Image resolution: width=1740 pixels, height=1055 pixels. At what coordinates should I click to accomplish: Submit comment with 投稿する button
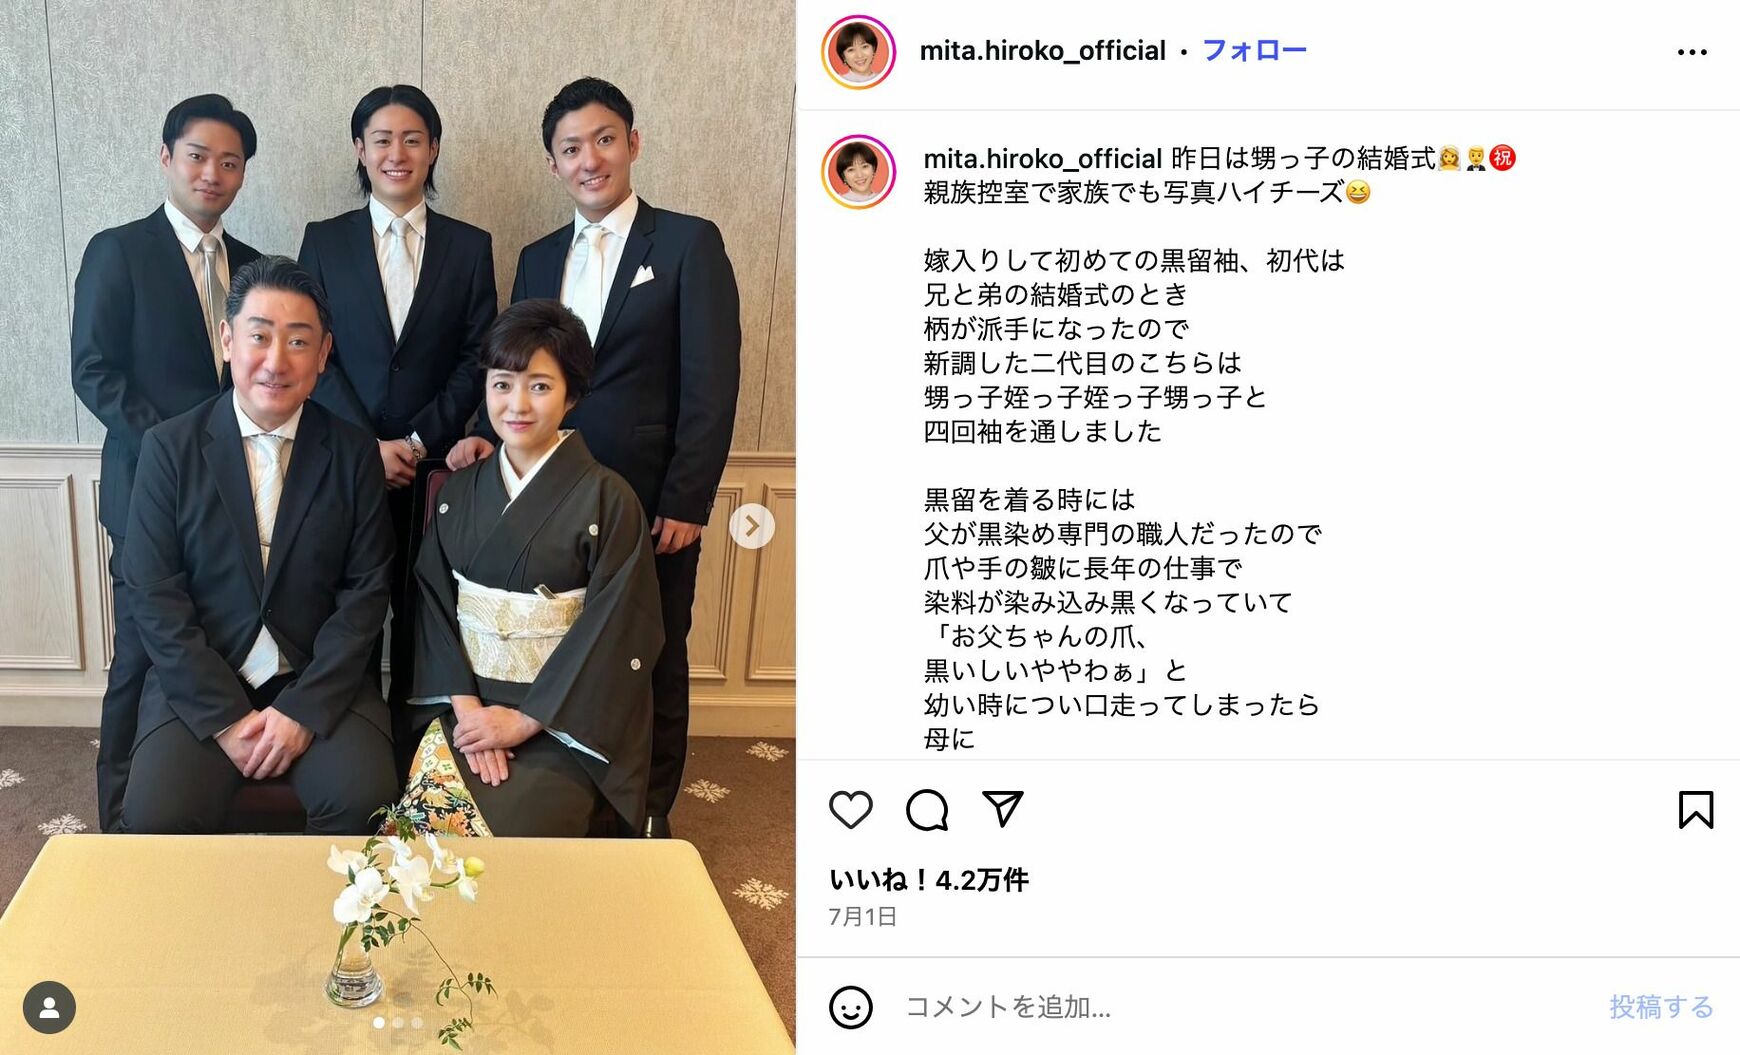click(x=1661, y=1007)
